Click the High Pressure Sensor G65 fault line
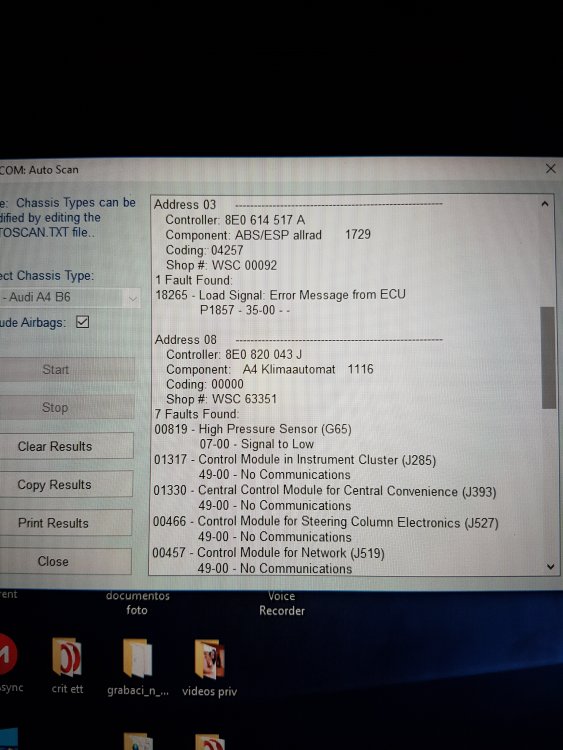Viewport: 563px width, 750px height. pyautogui.click(x=253, y=429)
